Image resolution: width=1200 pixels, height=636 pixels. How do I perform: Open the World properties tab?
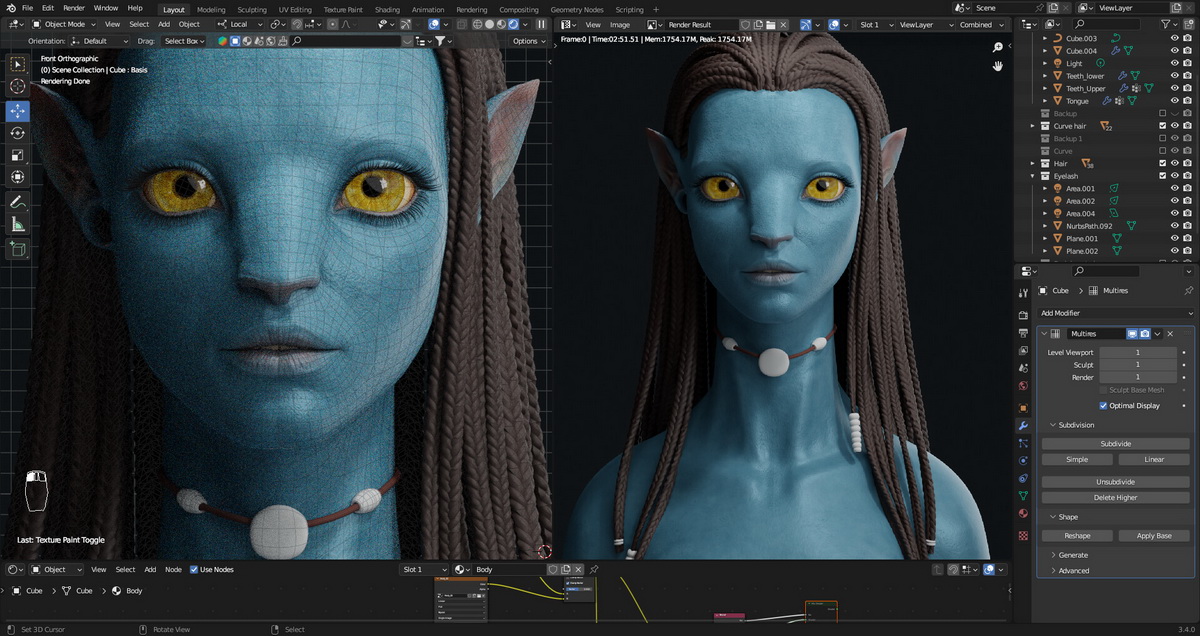point(1023,387)
